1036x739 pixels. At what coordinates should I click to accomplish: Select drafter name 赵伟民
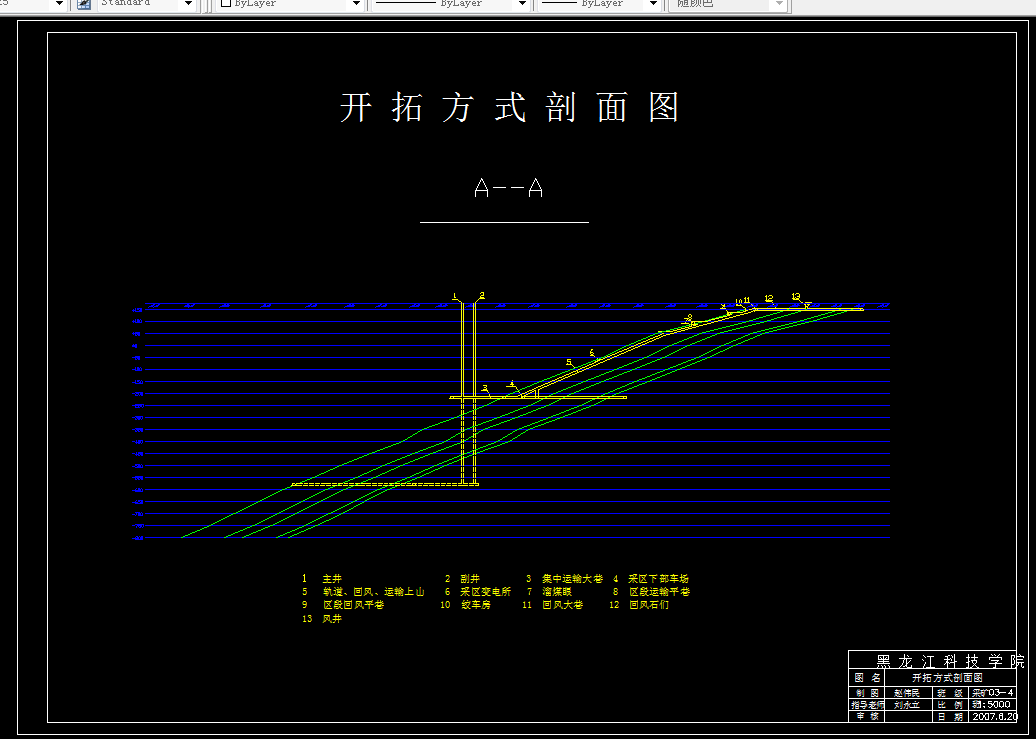tap(906, 693)
